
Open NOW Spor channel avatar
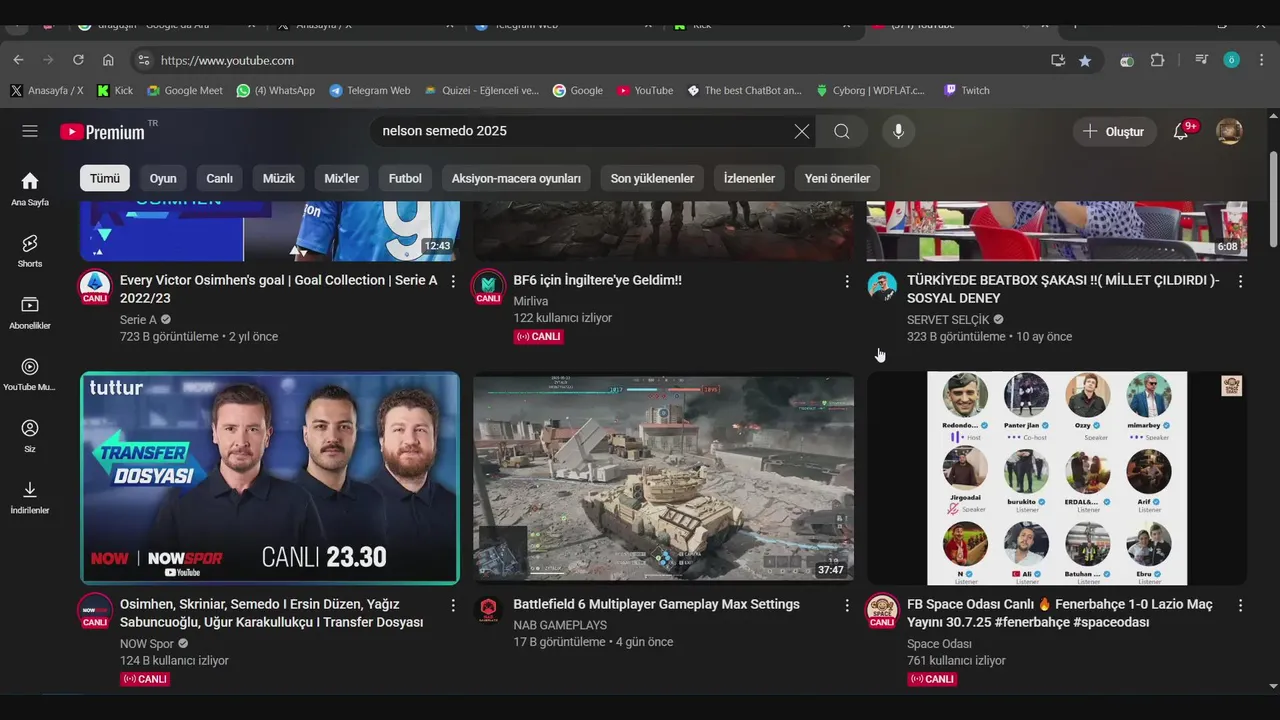95,611
